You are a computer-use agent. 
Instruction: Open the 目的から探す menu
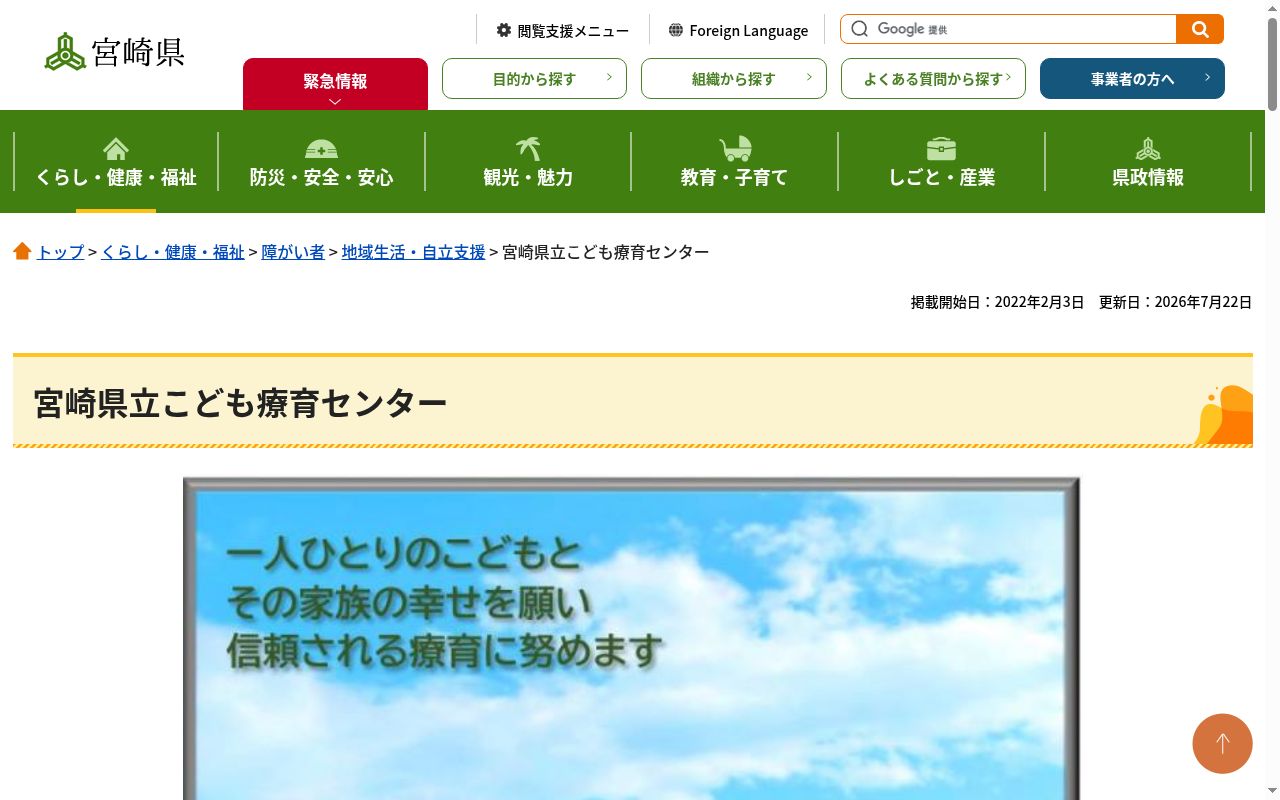click(534, 79)
